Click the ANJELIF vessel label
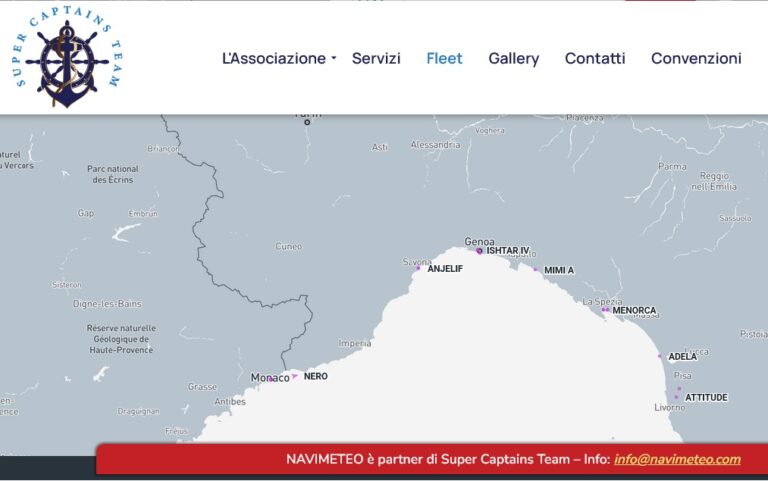Viewport: 768px width, 481px height. pos(445,268)
